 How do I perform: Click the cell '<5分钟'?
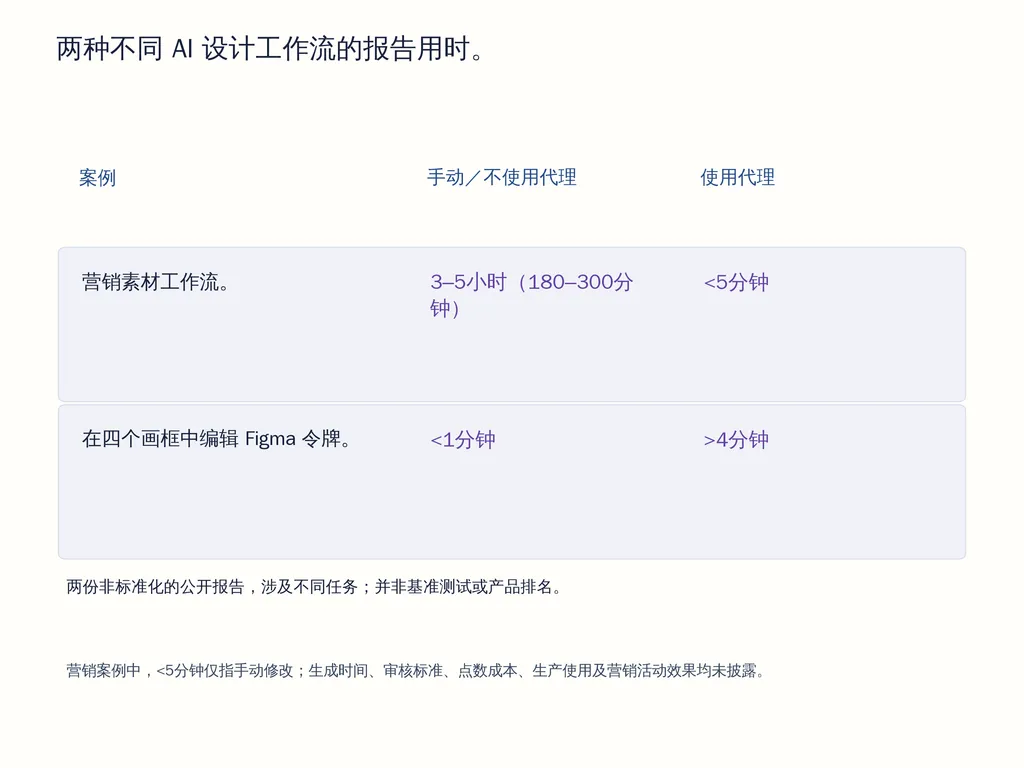coord(736,282)
